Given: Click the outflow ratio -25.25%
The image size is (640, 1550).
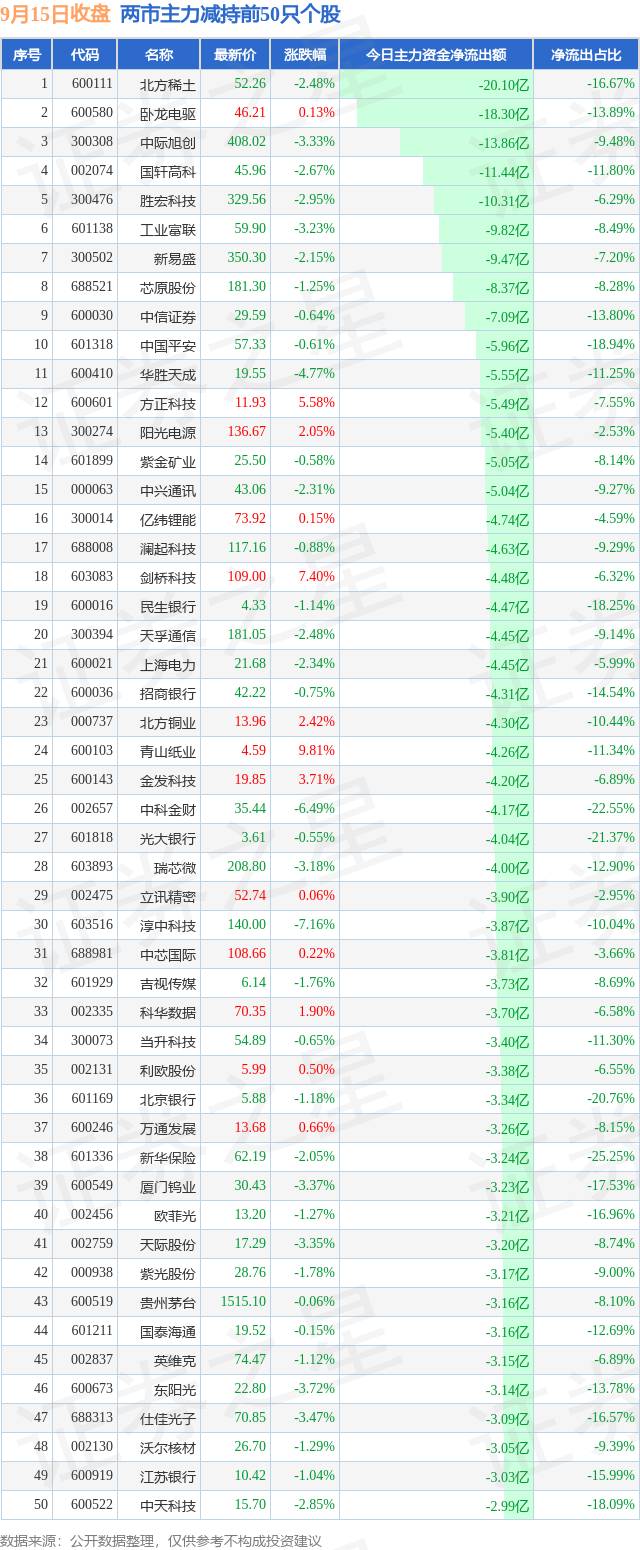Looking at the screenshot, I should pyautogui.click(x=611, y=1156).
